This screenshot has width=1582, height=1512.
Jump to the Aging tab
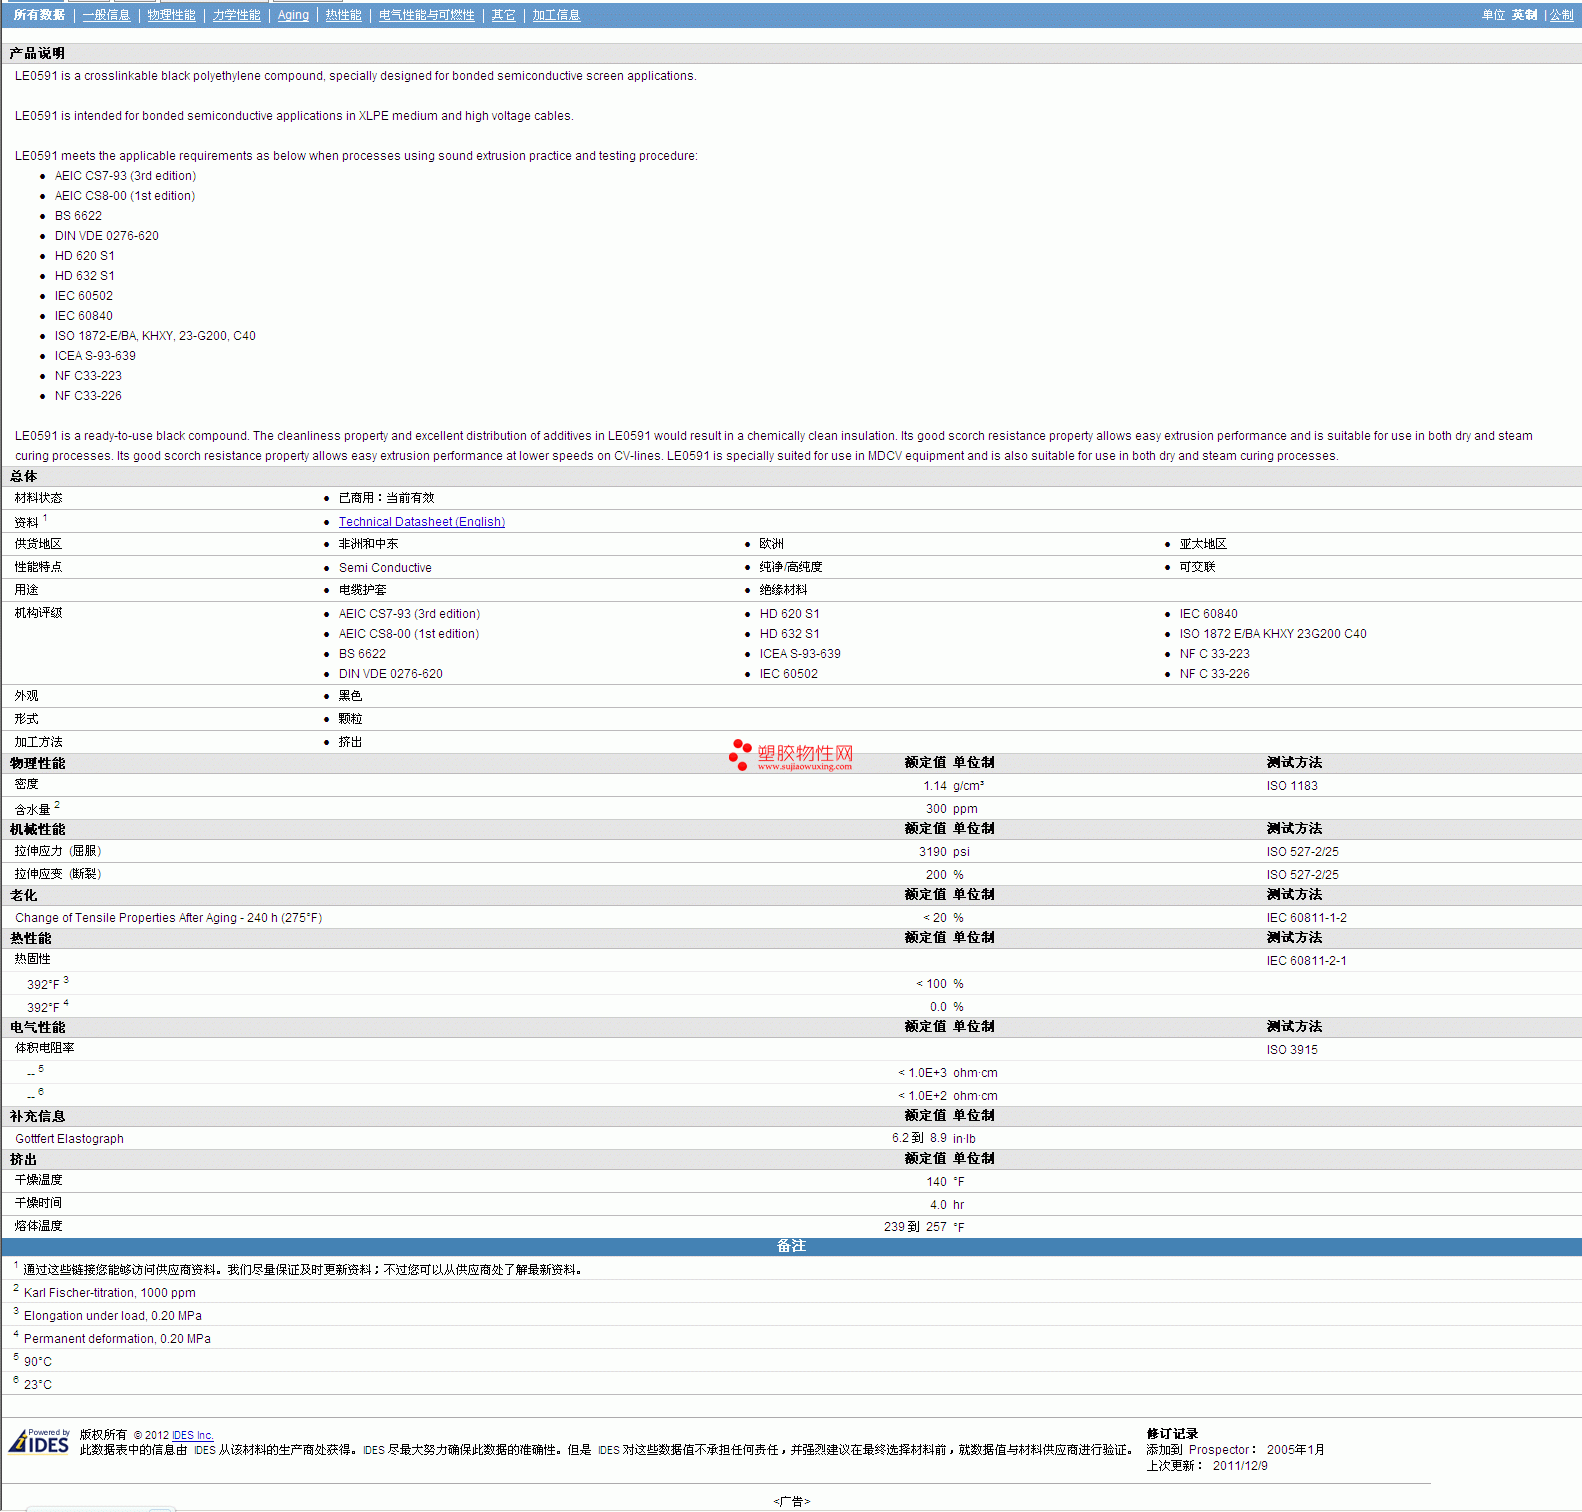point(293,15)
